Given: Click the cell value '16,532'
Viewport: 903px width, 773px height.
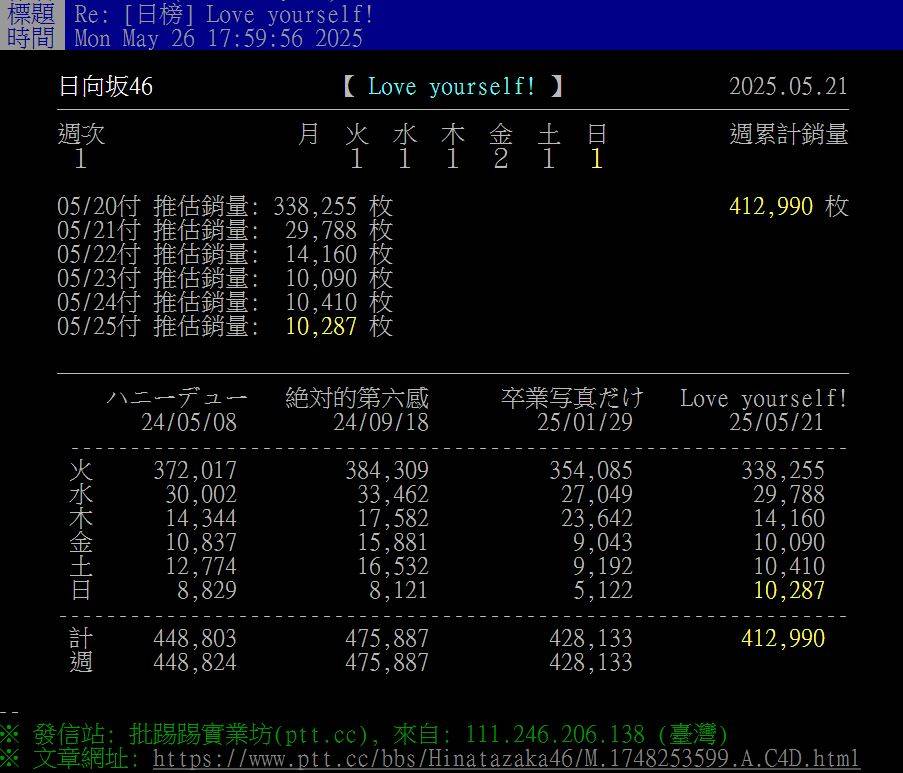Looking at the screenshot, I should point(393,566).
